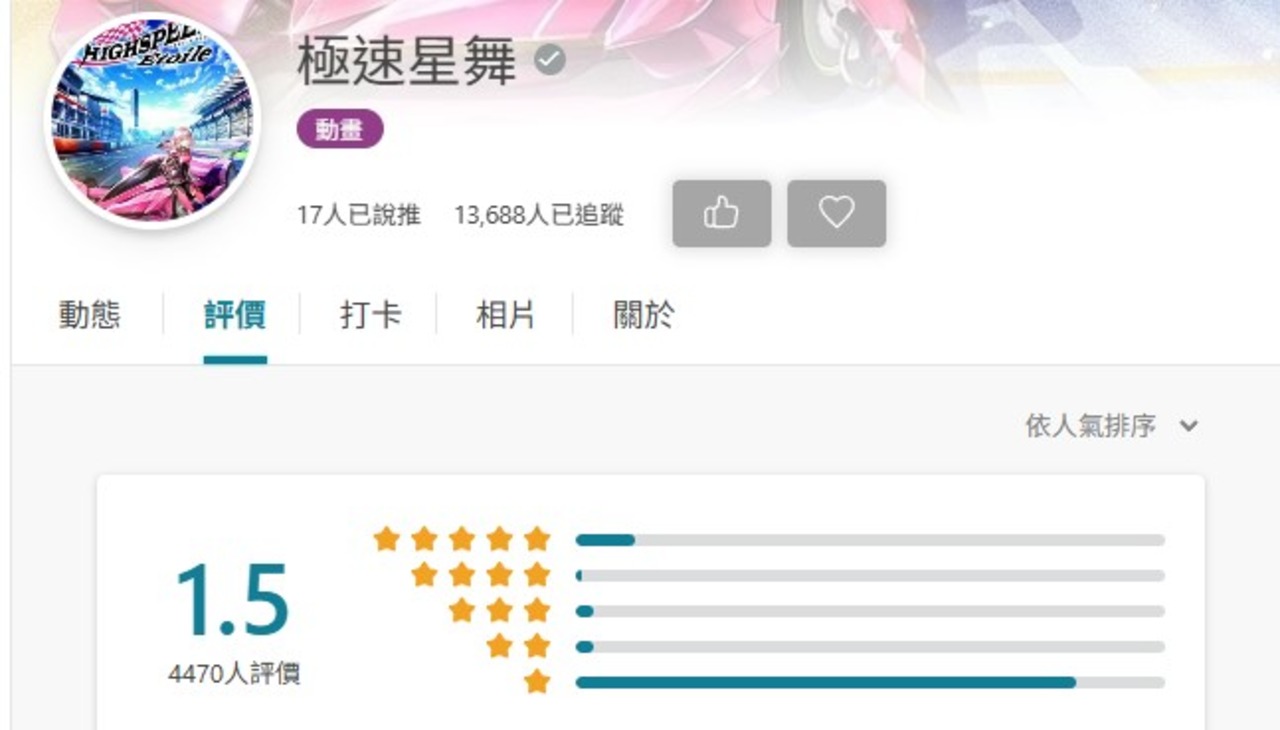The width and height of the screenshot is (1280, 730).
Task: Click the one-star rating progress bar
Action: point(870,682)
